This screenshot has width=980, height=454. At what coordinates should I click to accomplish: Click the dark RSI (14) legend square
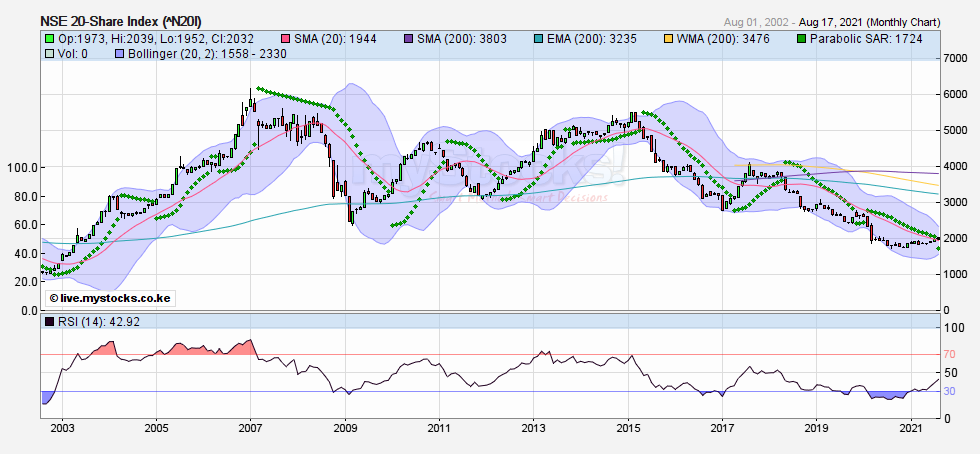[48, 323]
